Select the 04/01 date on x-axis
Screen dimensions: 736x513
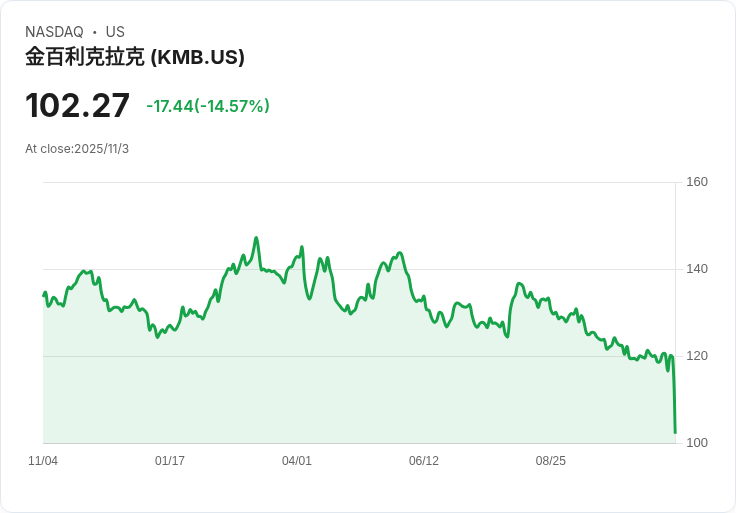pyautogui.click(x=297, y=461)
